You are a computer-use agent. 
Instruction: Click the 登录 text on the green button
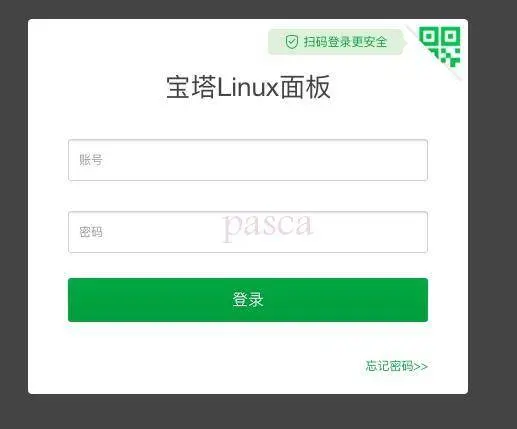[248, 300]
